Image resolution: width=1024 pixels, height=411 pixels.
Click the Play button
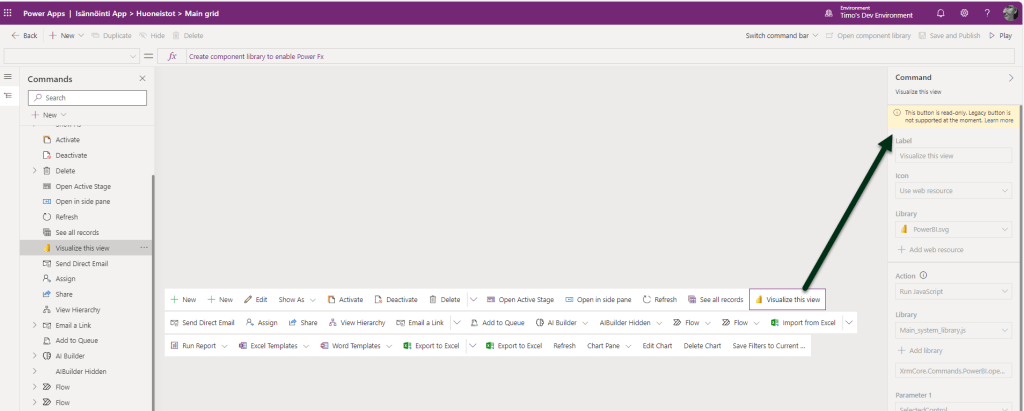(x=1000, y=35)
